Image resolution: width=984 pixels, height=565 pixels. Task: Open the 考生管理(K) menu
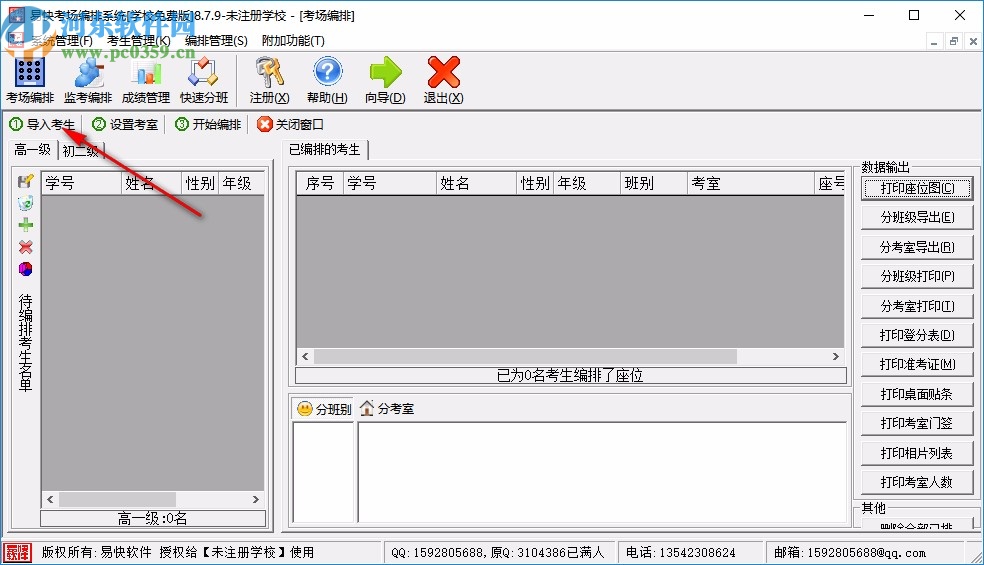[x=138, y=41]
